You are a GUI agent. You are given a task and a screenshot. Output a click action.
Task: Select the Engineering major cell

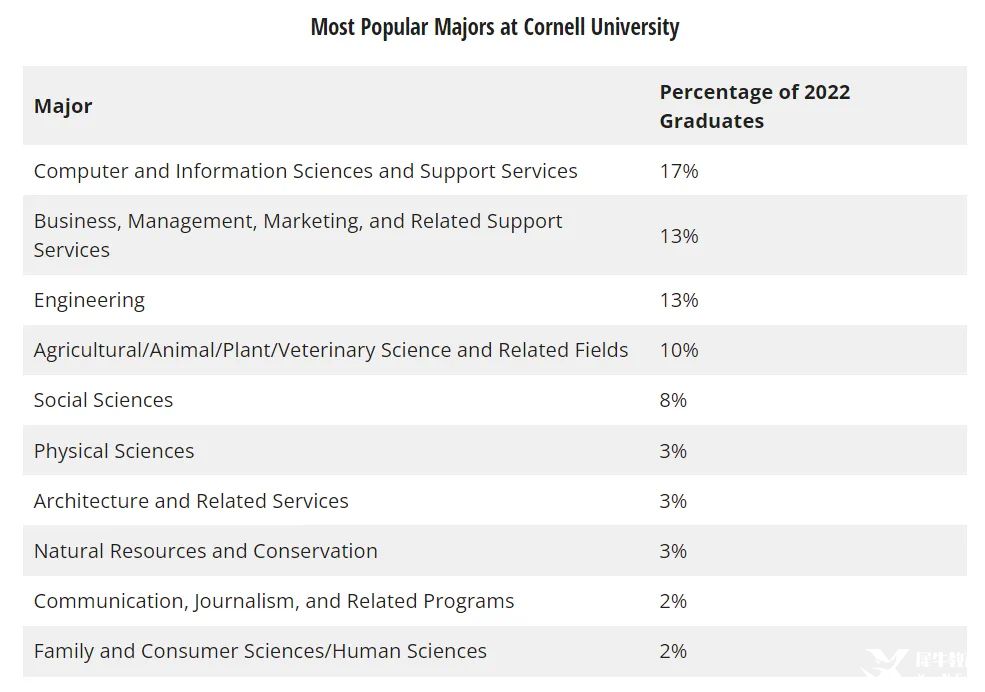(89, 300)
